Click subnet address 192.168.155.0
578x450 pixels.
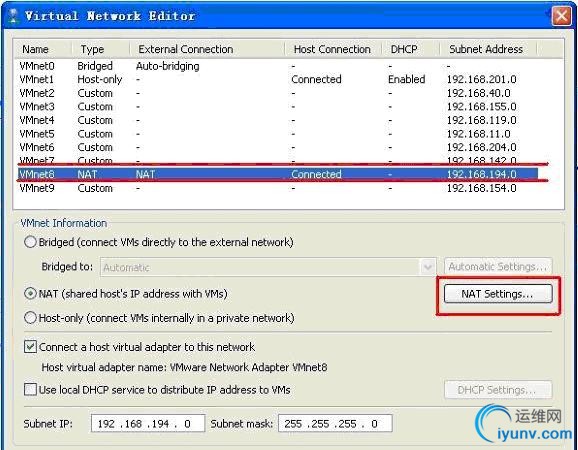(x=481, y=107)
